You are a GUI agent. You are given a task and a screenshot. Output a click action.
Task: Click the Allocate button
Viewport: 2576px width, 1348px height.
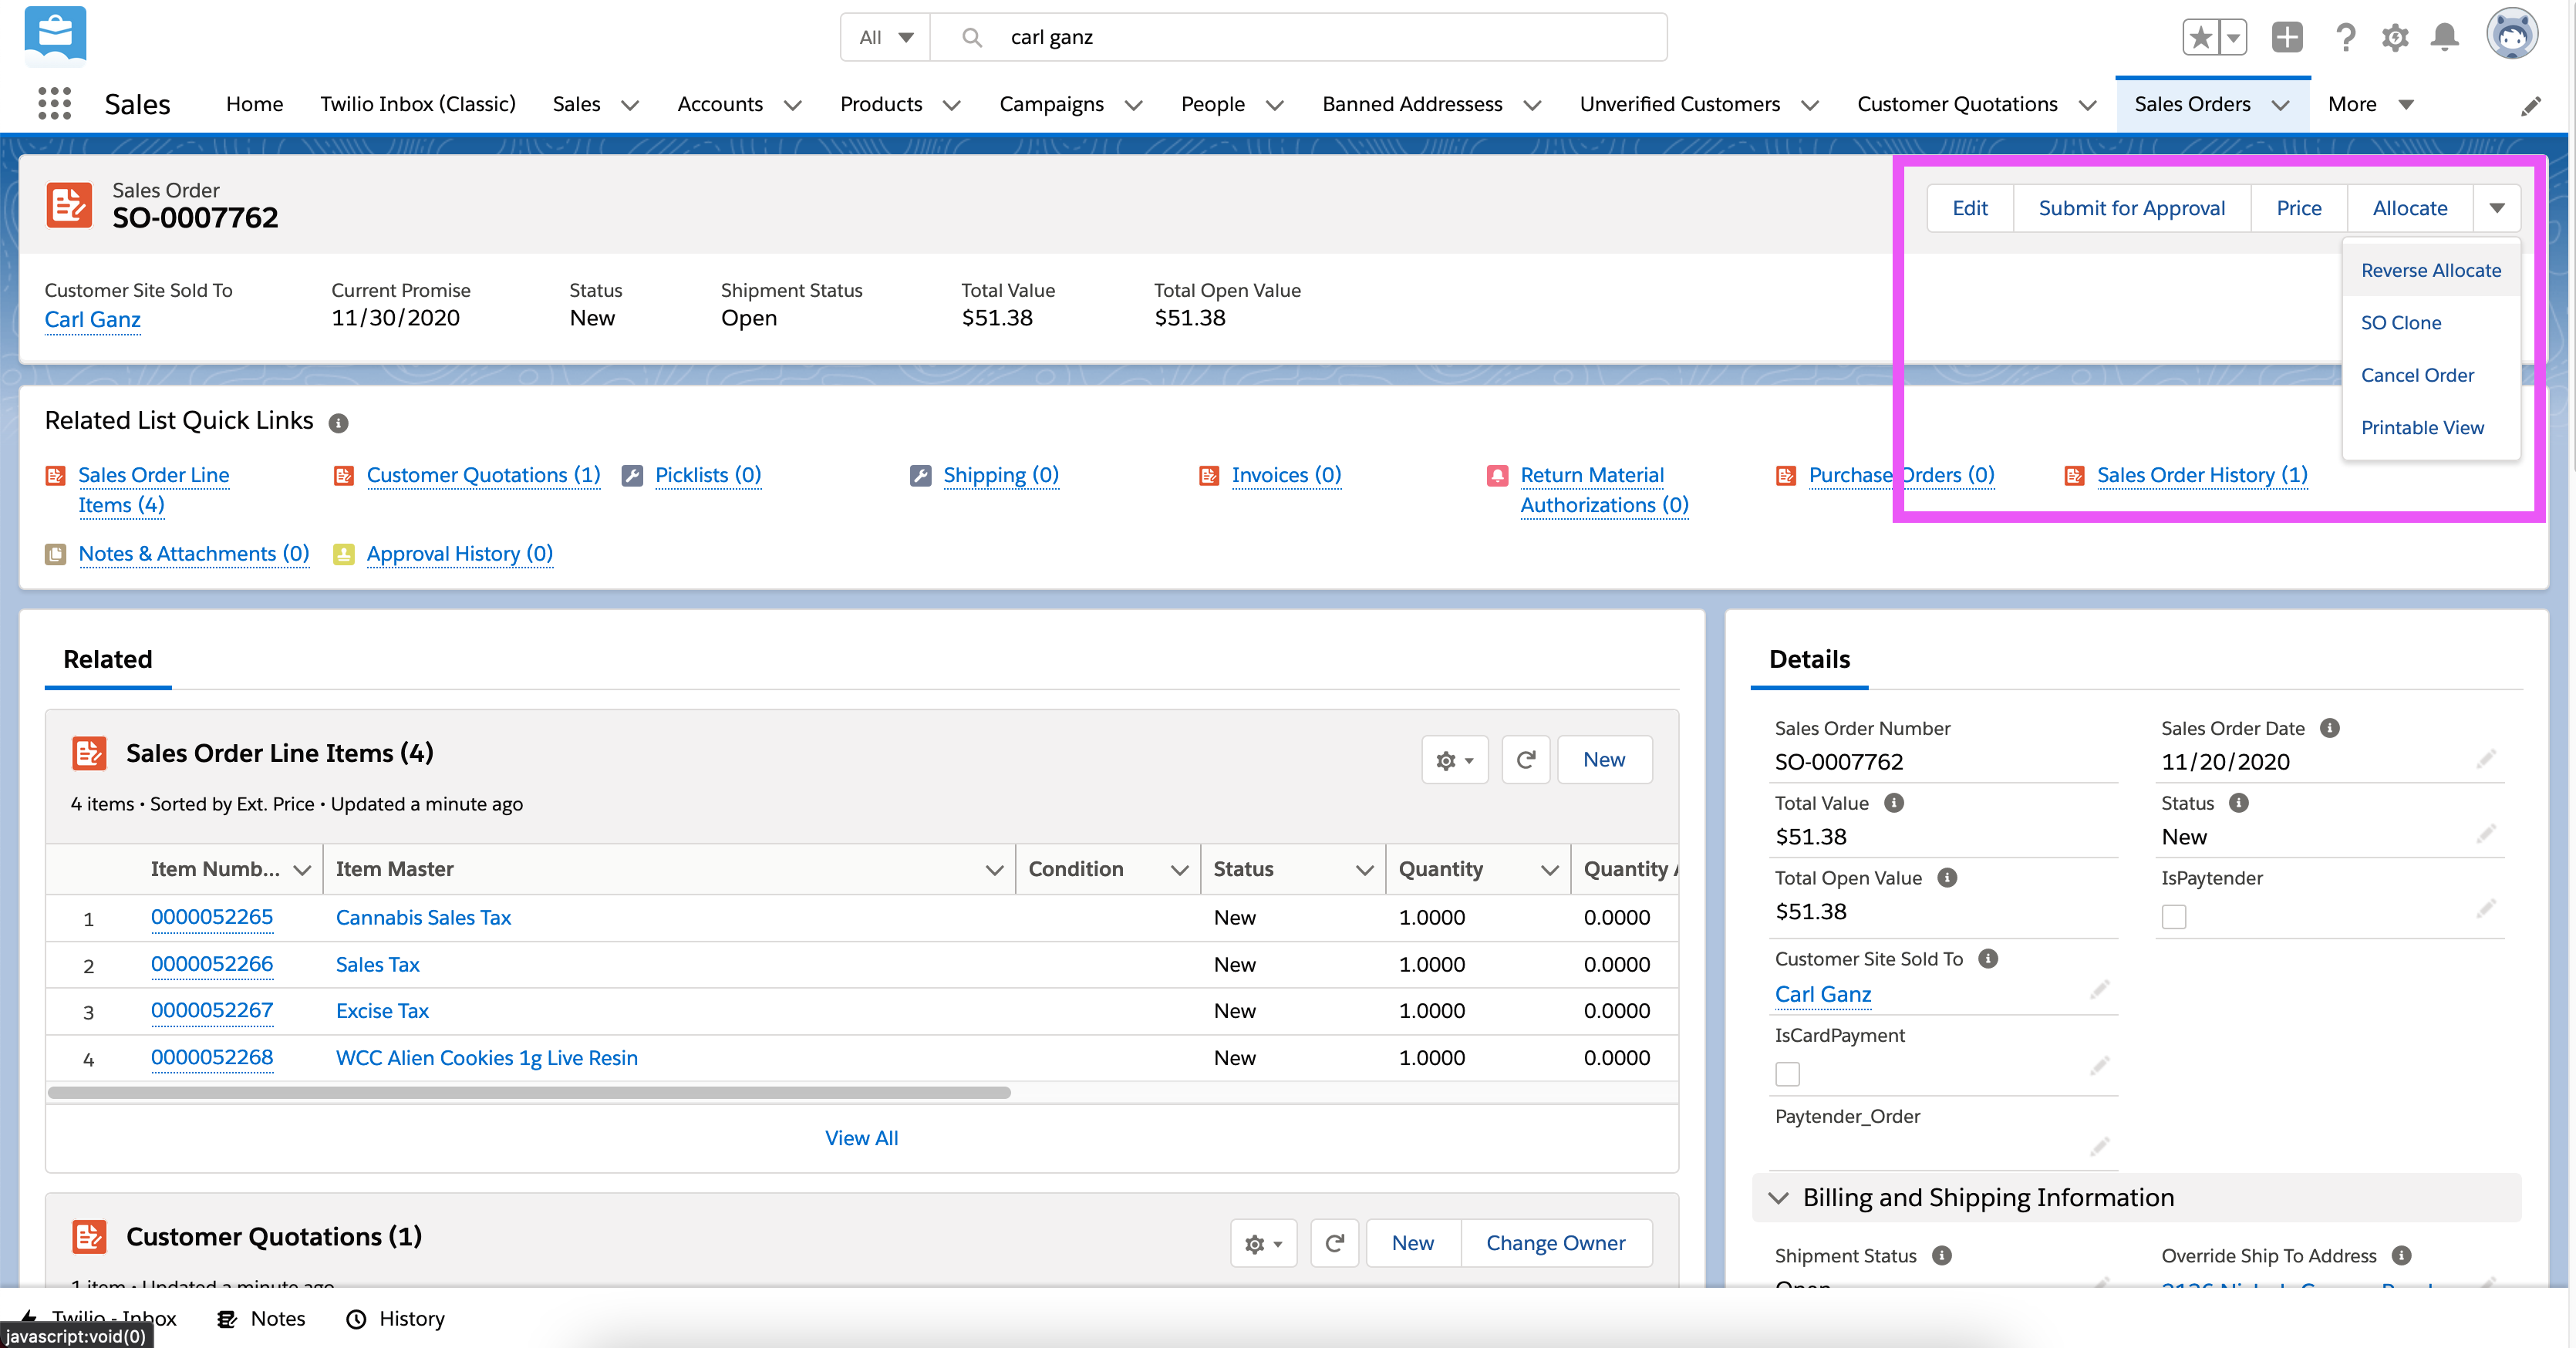[2410, 208]
